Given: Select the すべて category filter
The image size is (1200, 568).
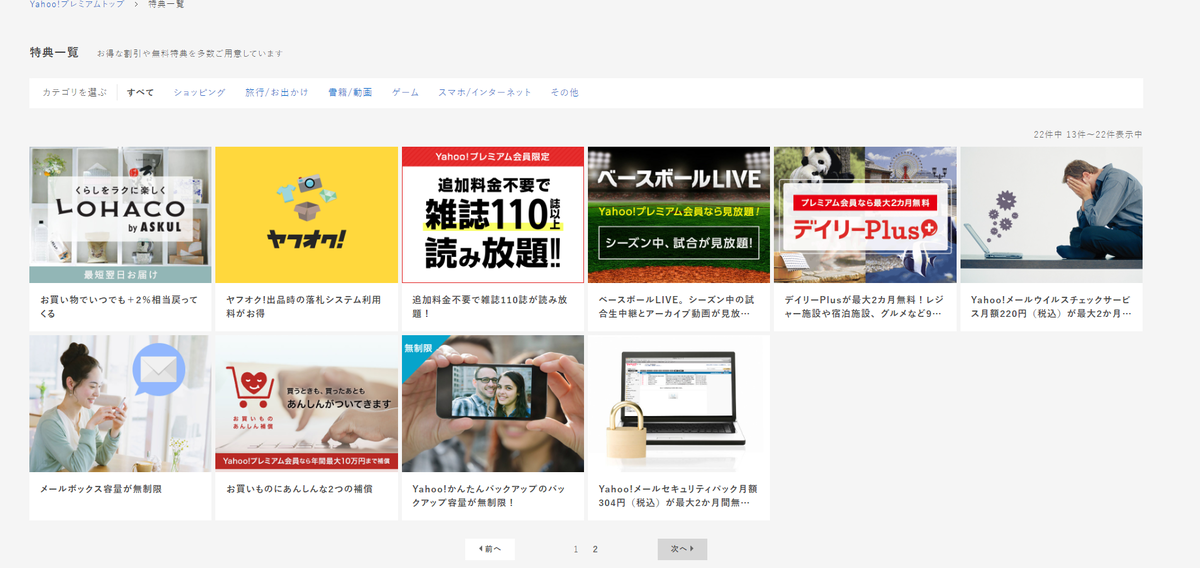Looking at the screenshot, I should tap(141, 93).
